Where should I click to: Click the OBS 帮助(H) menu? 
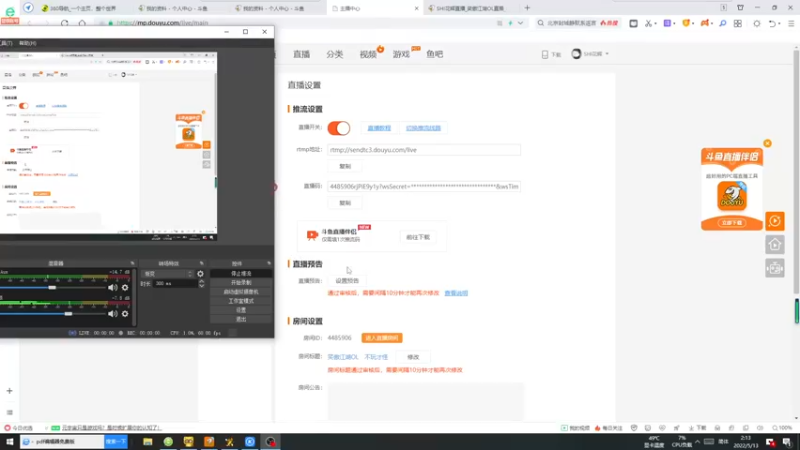(x=28, y=43)
